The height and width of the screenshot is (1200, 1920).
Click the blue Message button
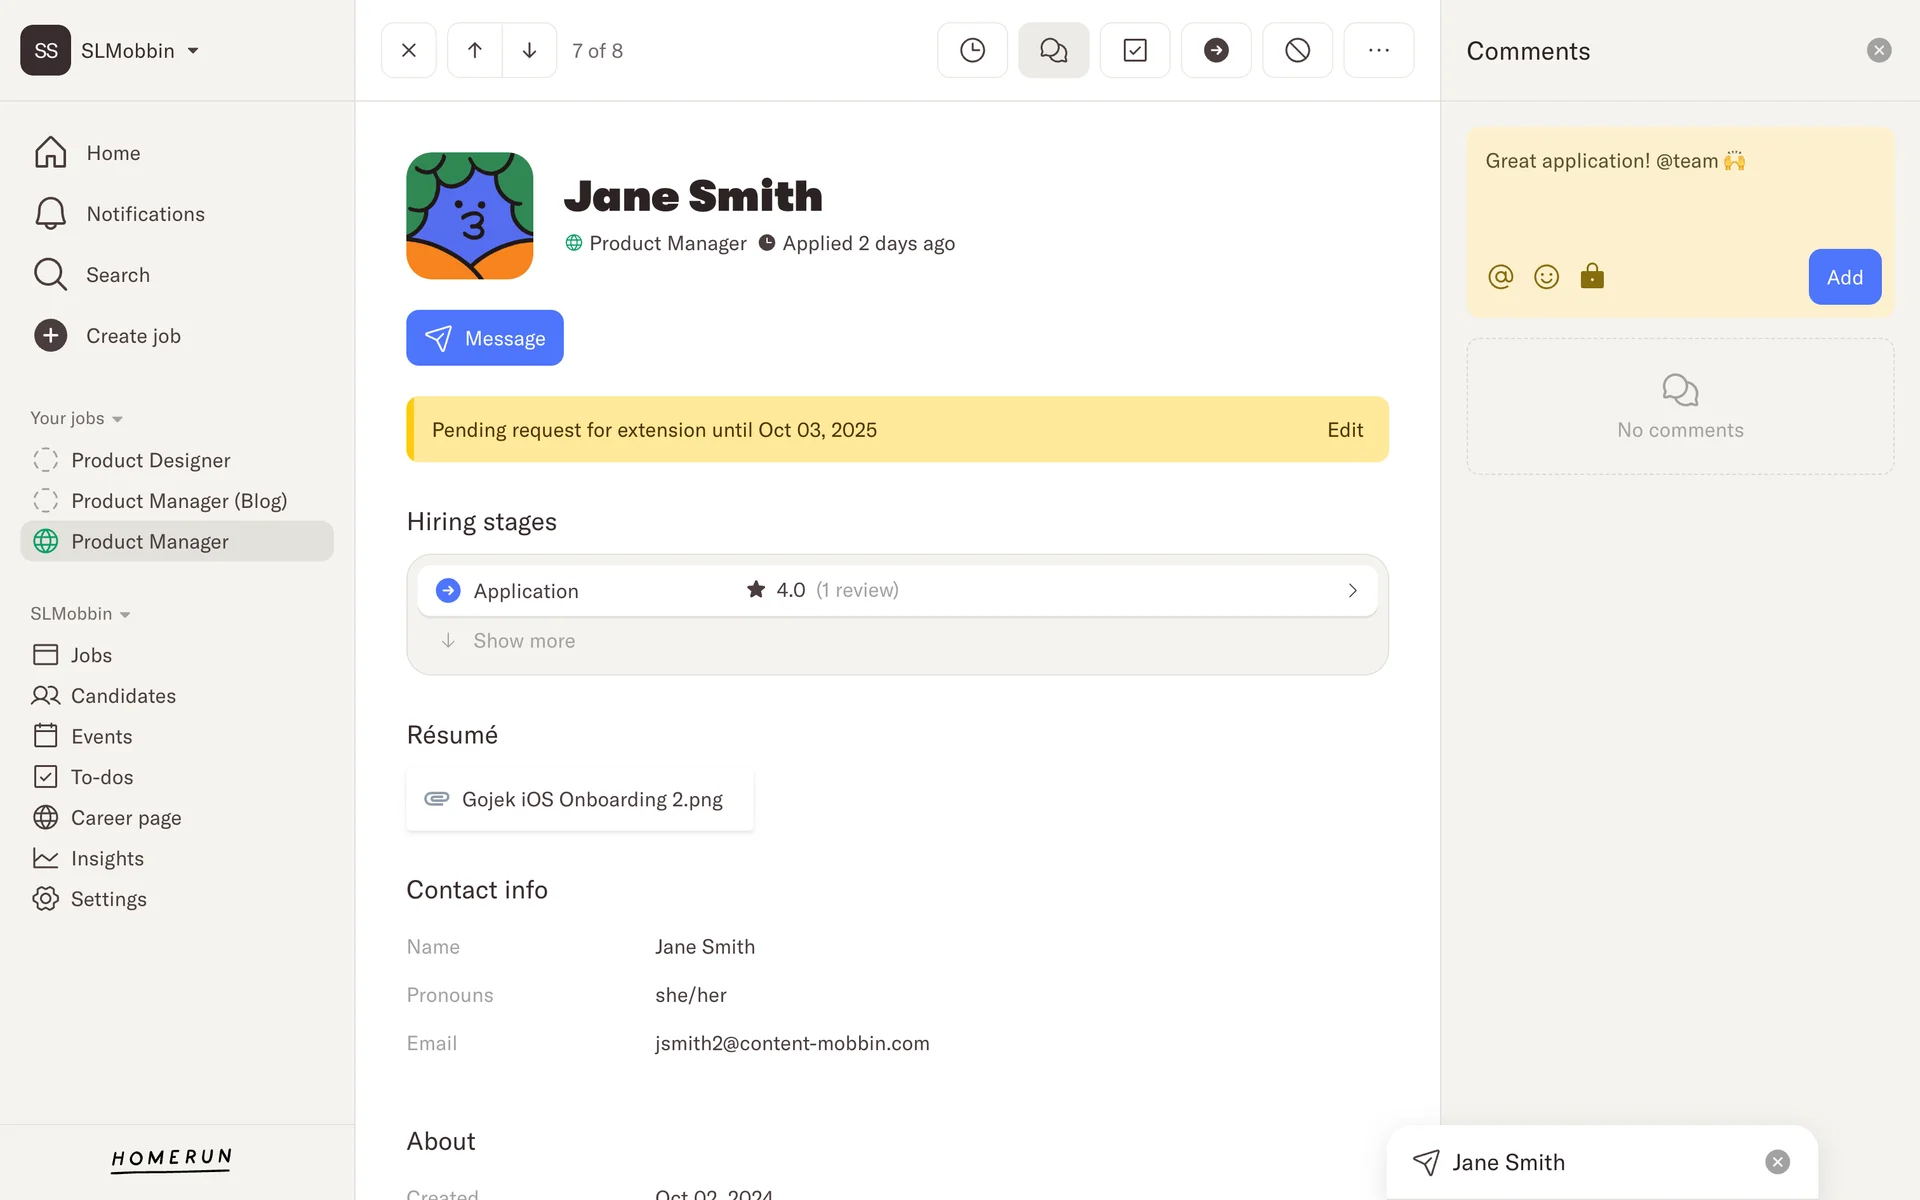[484, 338]
